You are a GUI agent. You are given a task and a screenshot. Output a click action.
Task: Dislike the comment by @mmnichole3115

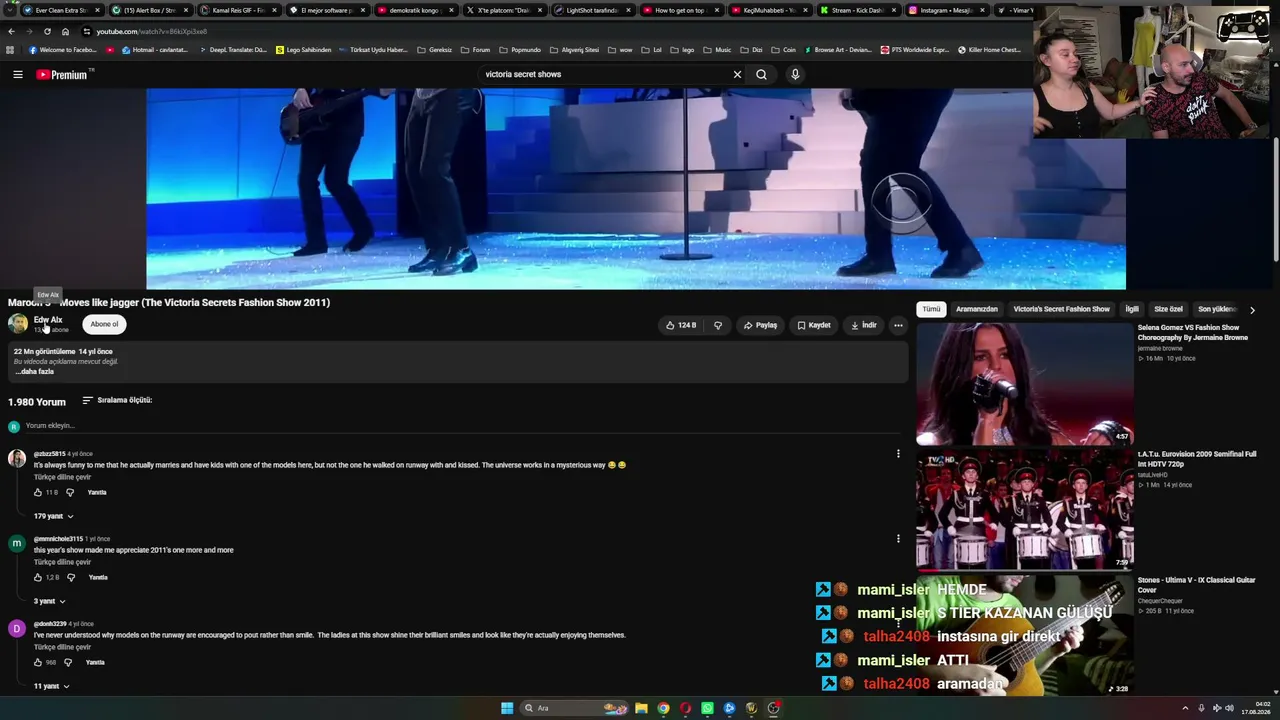(x=70, y=577)
